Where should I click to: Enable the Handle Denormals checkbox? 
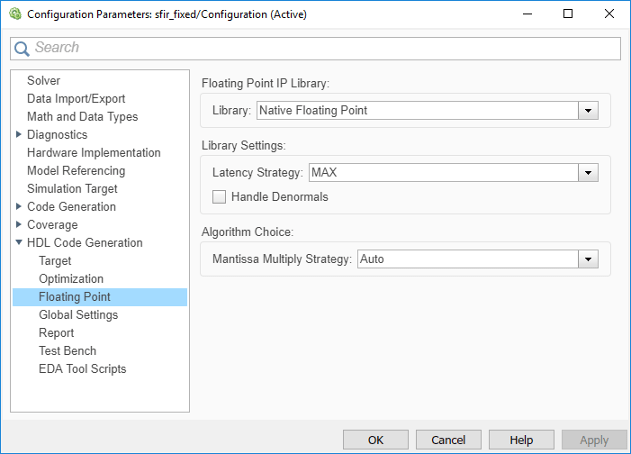[219, 197]
